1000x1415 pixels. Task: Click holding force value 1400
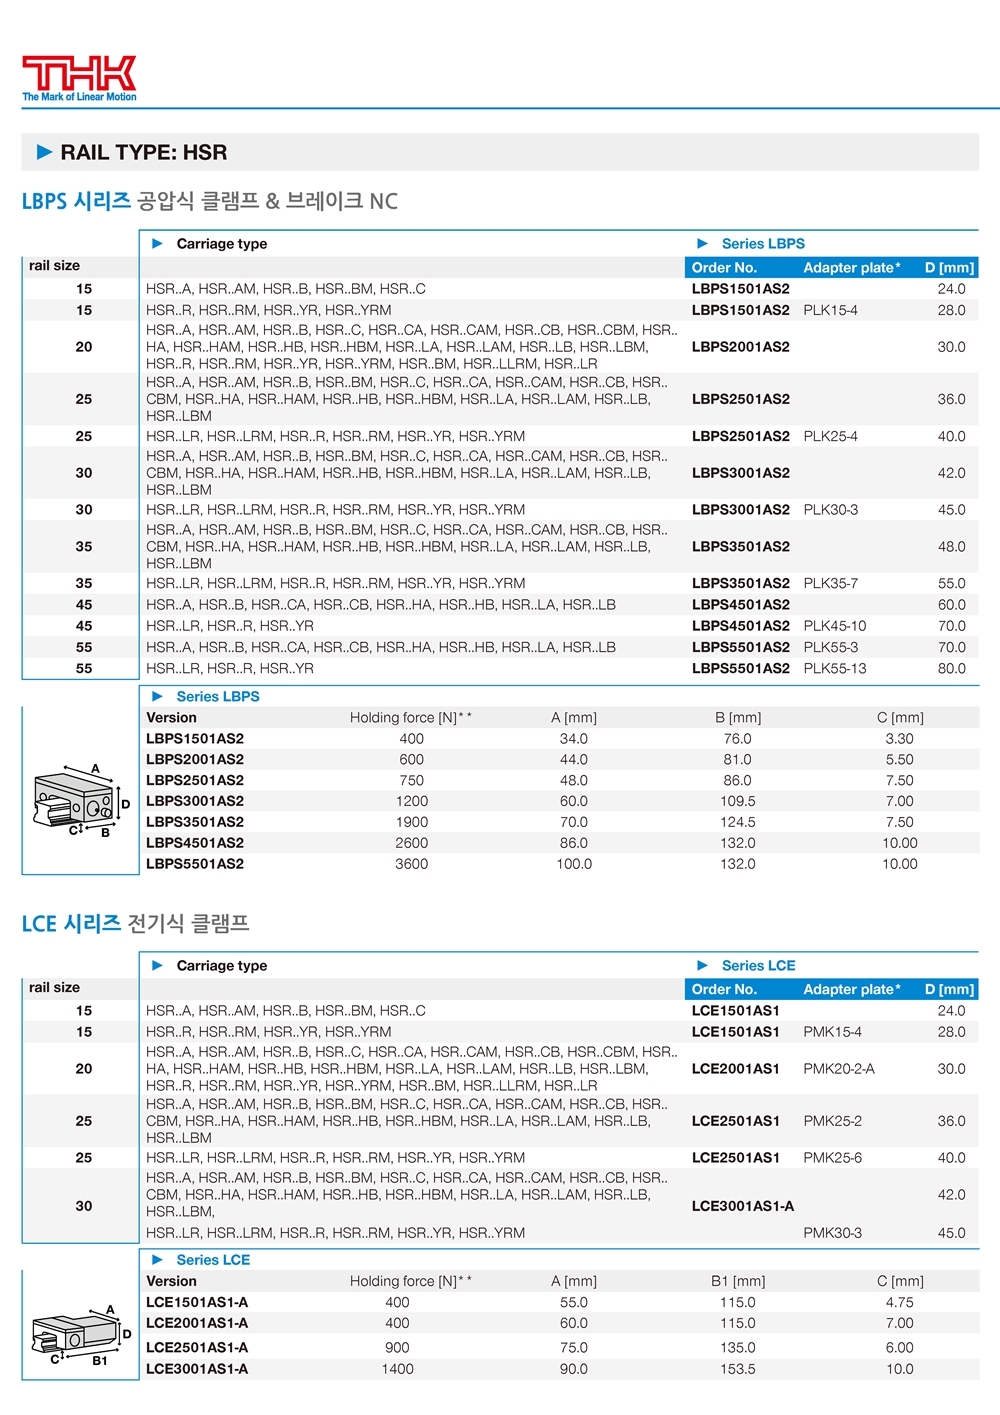pos(398,1369)
